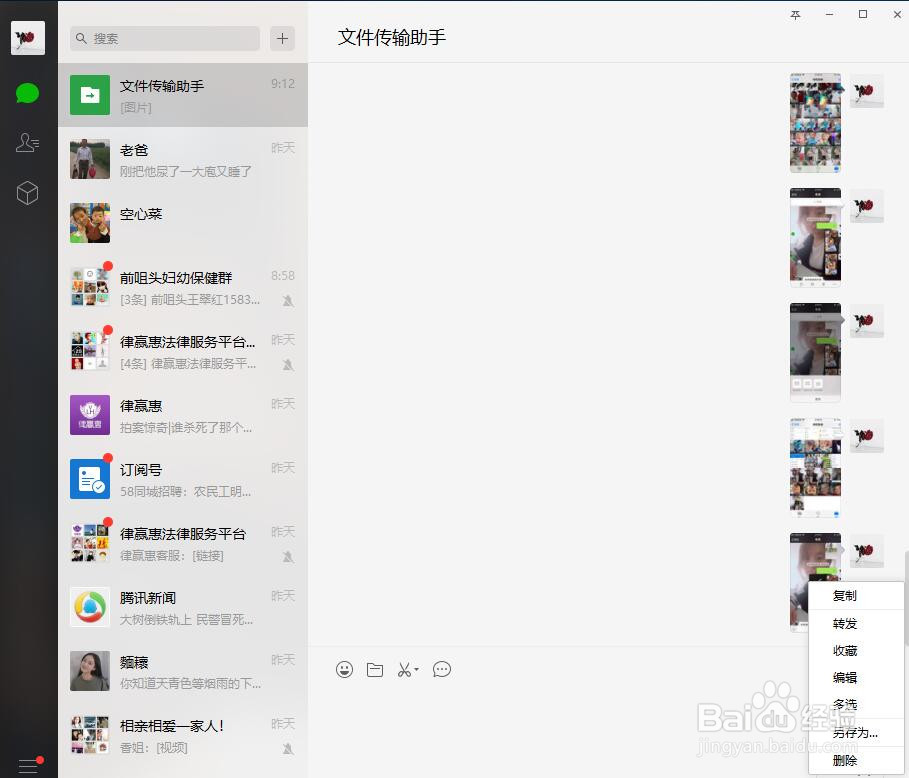909x778 pixels.
Task: Click the pin-to-top icon in title bar
Action: click(795, 15)
